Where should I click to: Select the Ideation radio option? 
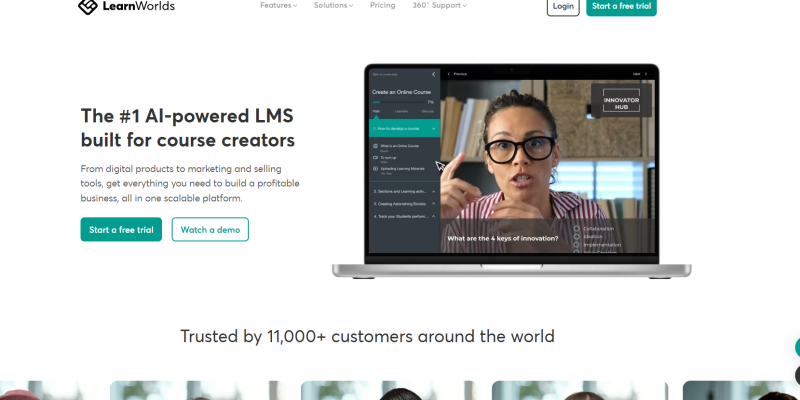tap(577, 236)
